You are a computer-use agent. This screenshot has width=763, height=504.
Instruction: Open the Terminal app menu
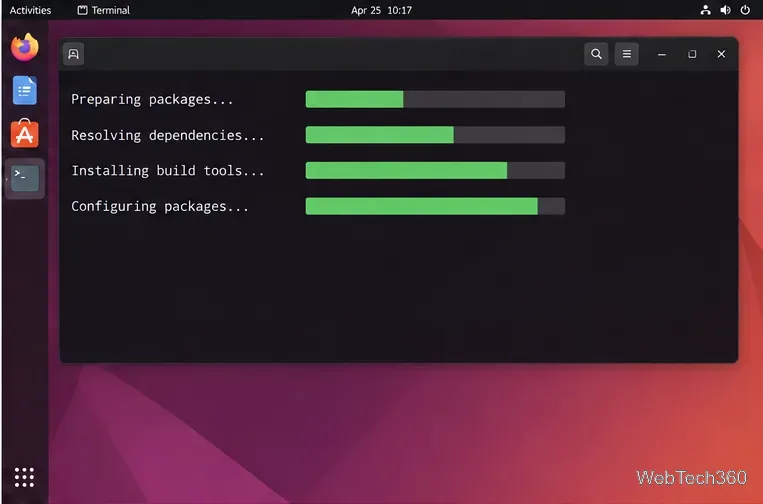click(x=104, y=10)
